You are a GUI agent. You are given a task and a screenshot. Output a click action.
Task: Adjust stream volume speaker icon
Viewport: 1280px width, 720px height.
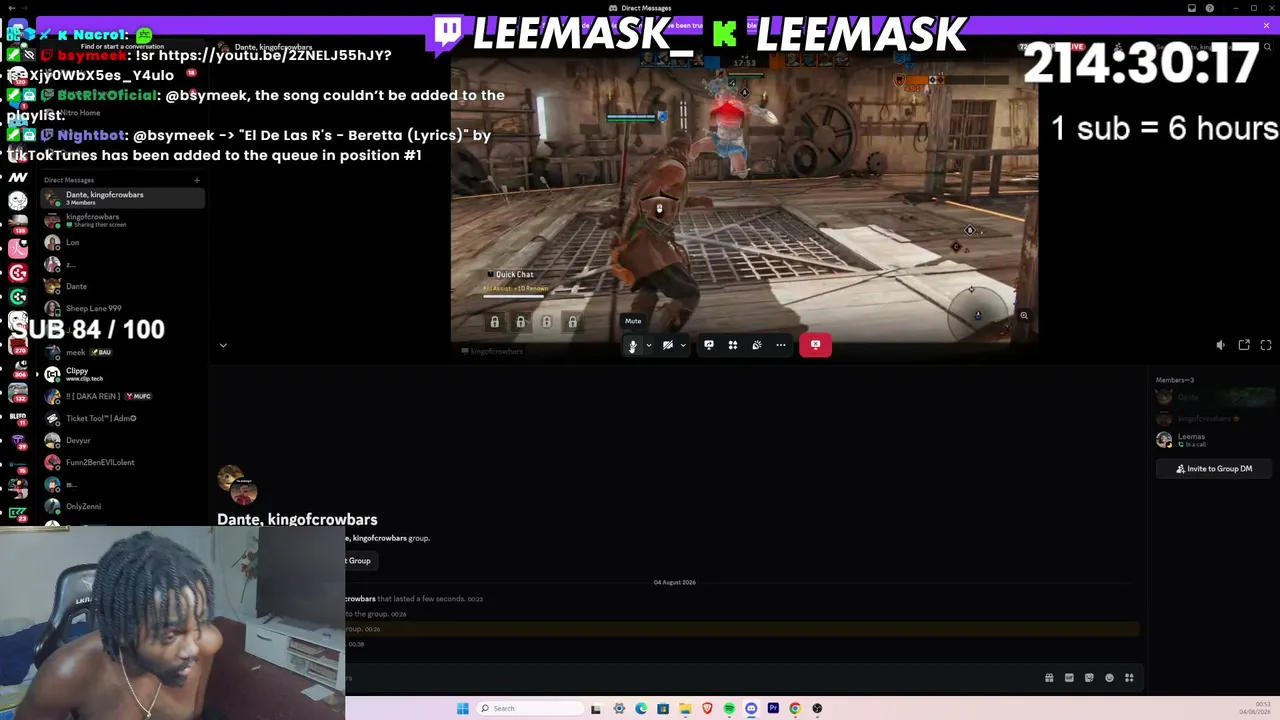point(1221,345)
